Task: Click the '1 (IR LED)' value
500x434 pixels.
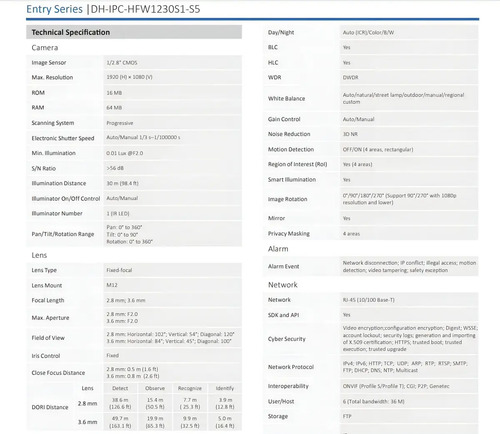Action: 118,213
